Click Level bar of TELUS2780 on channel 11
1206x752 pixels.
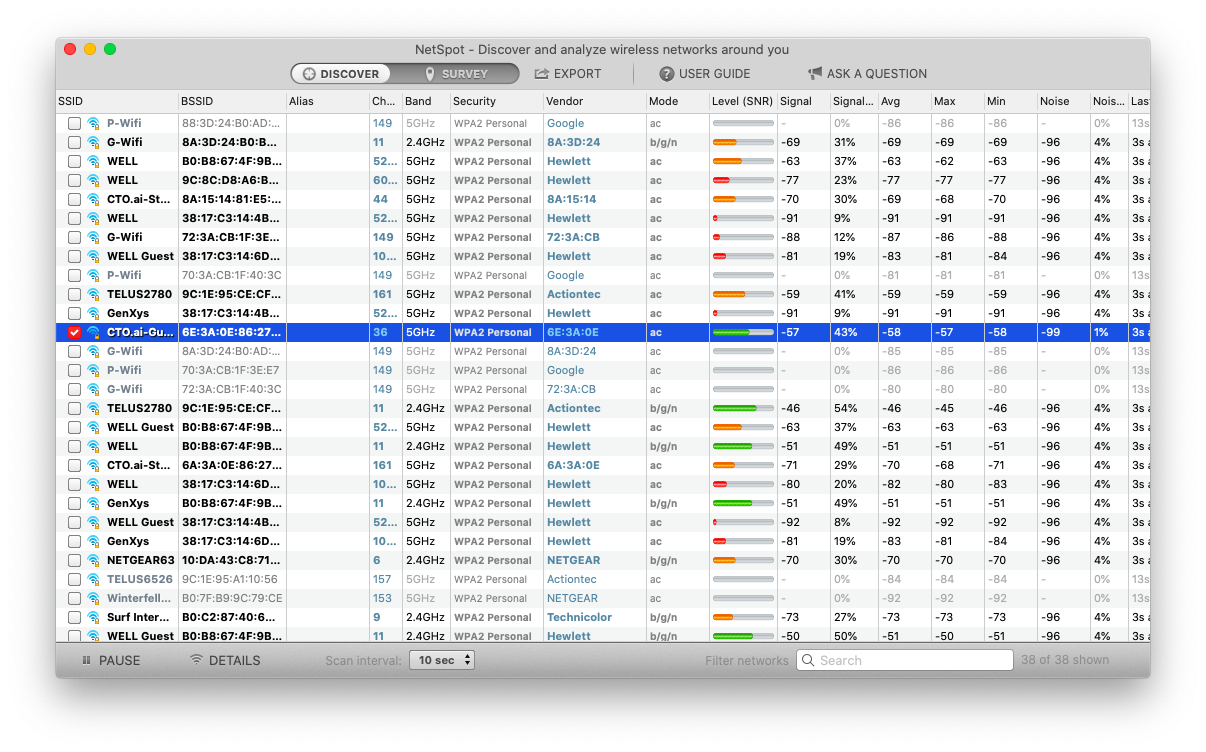[x=743, y=408]
